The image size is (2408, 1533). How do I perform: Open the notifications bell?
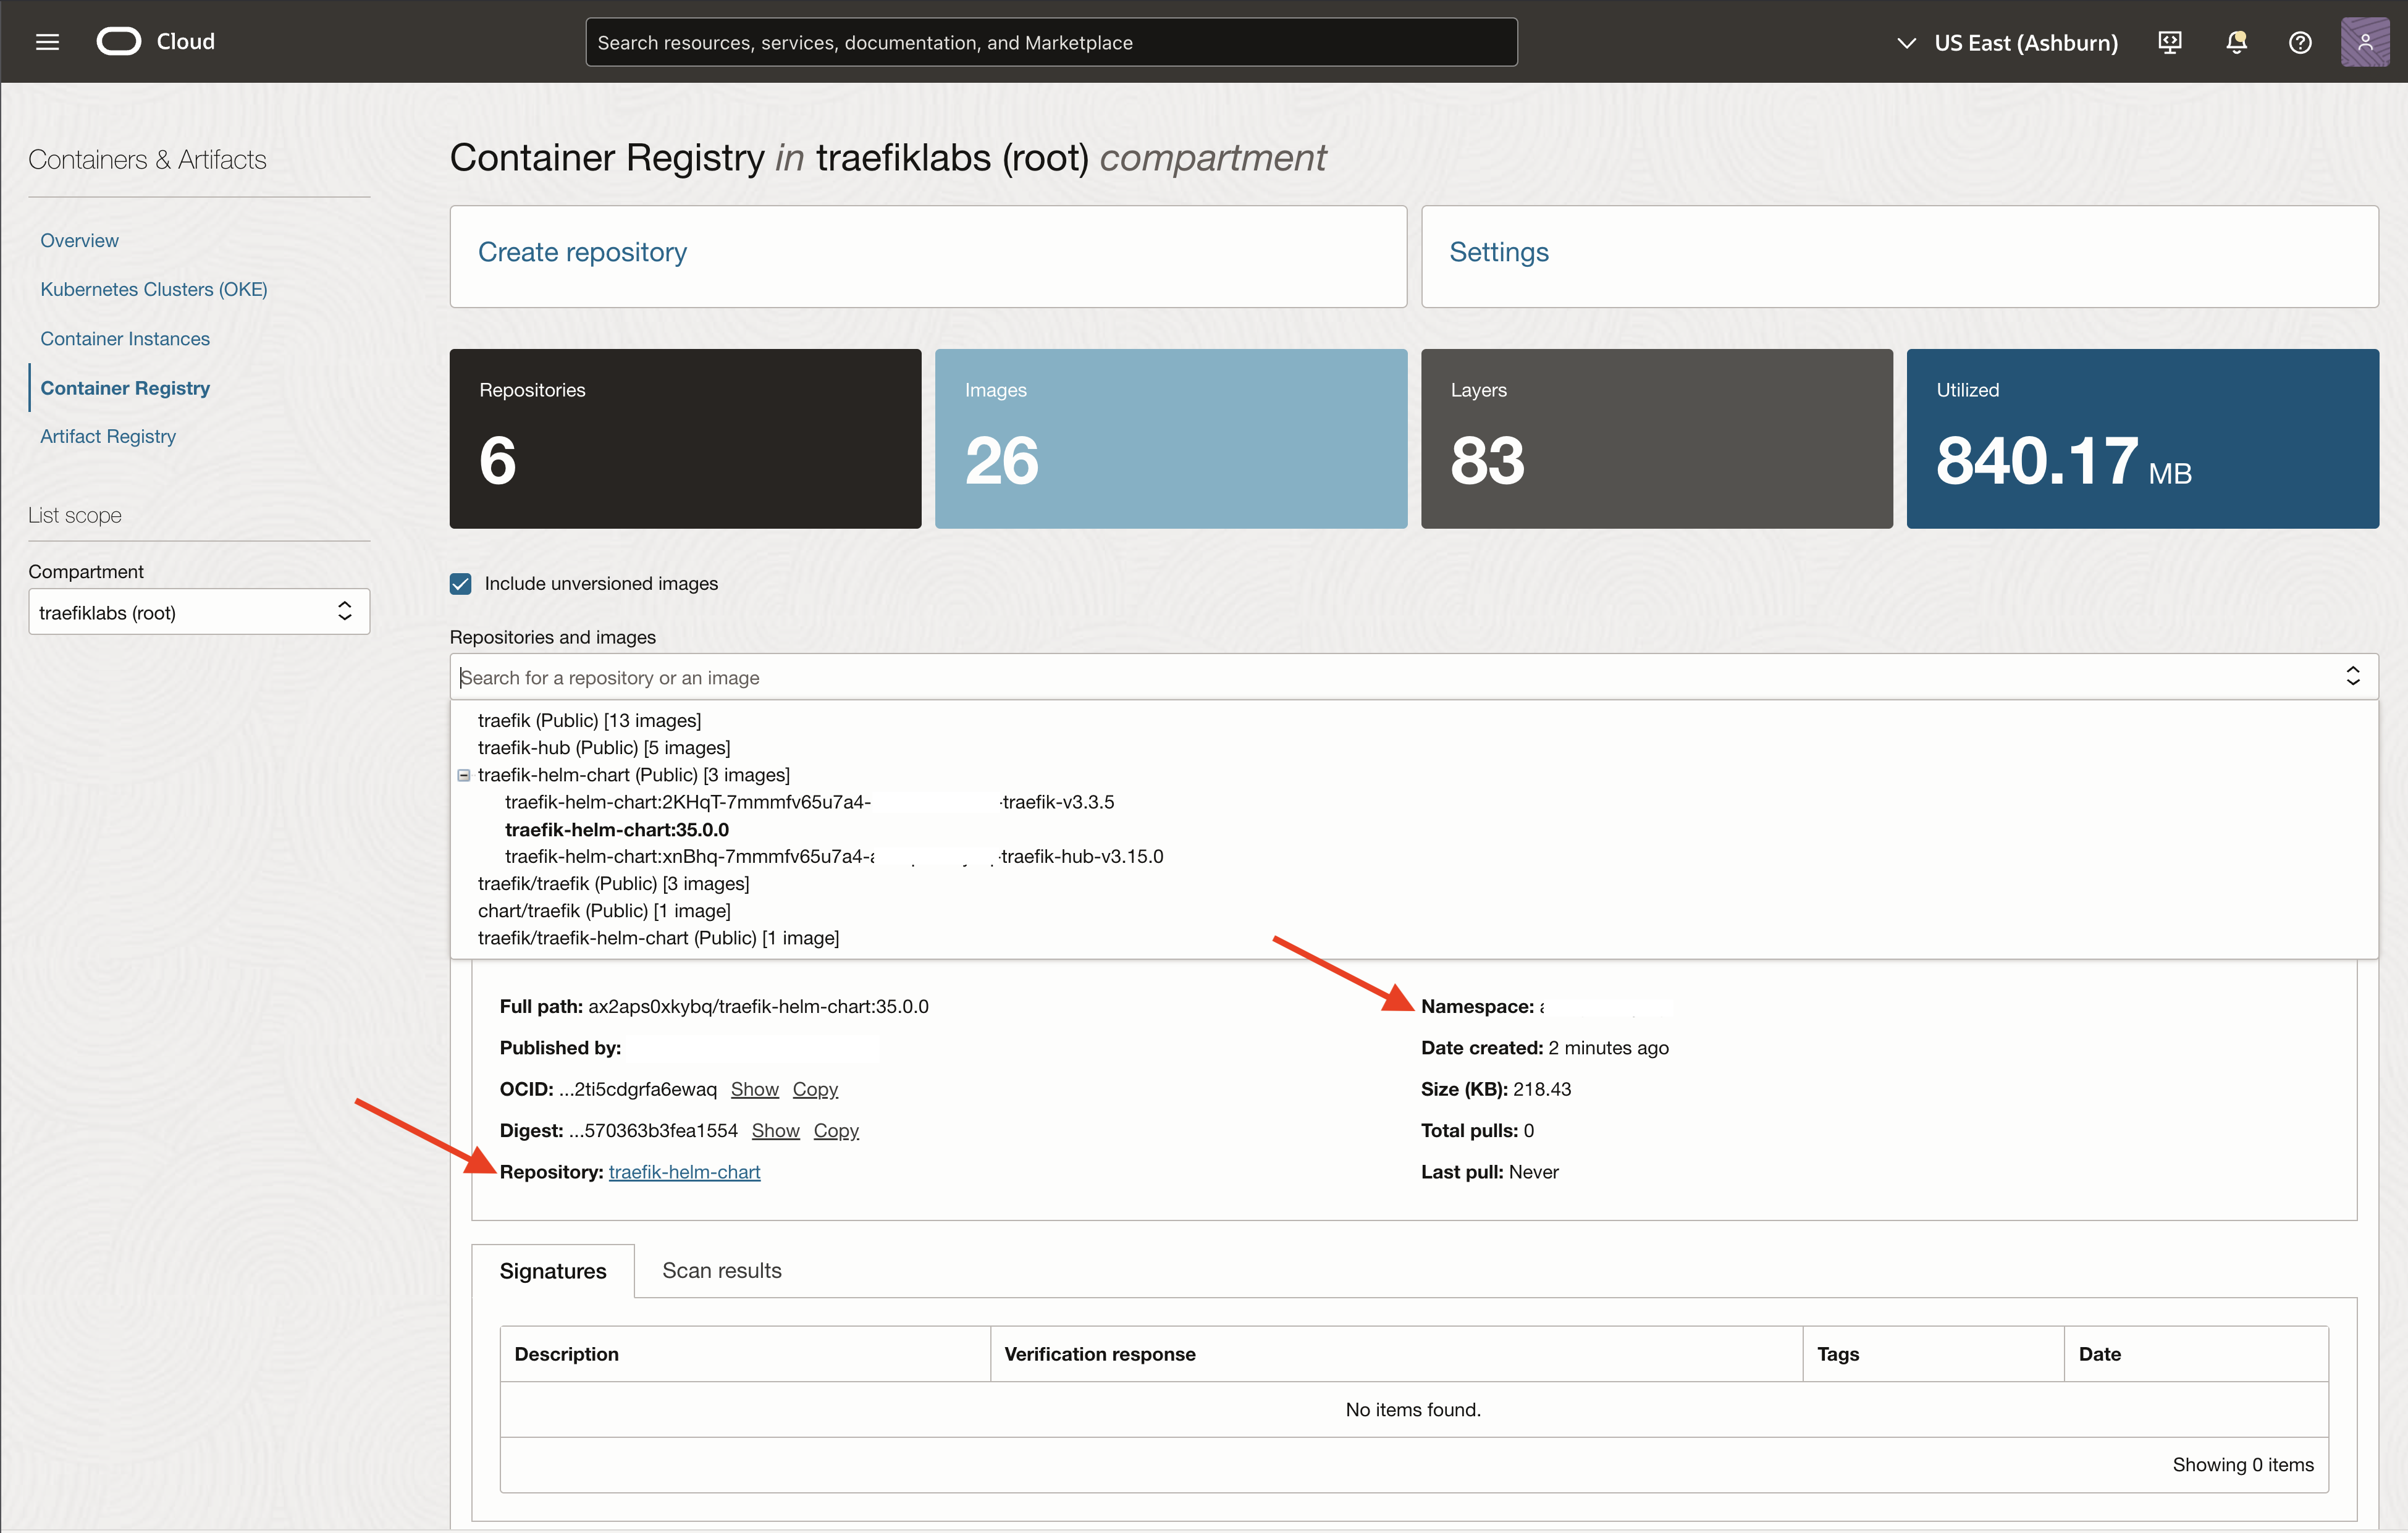click(2236, 42)
